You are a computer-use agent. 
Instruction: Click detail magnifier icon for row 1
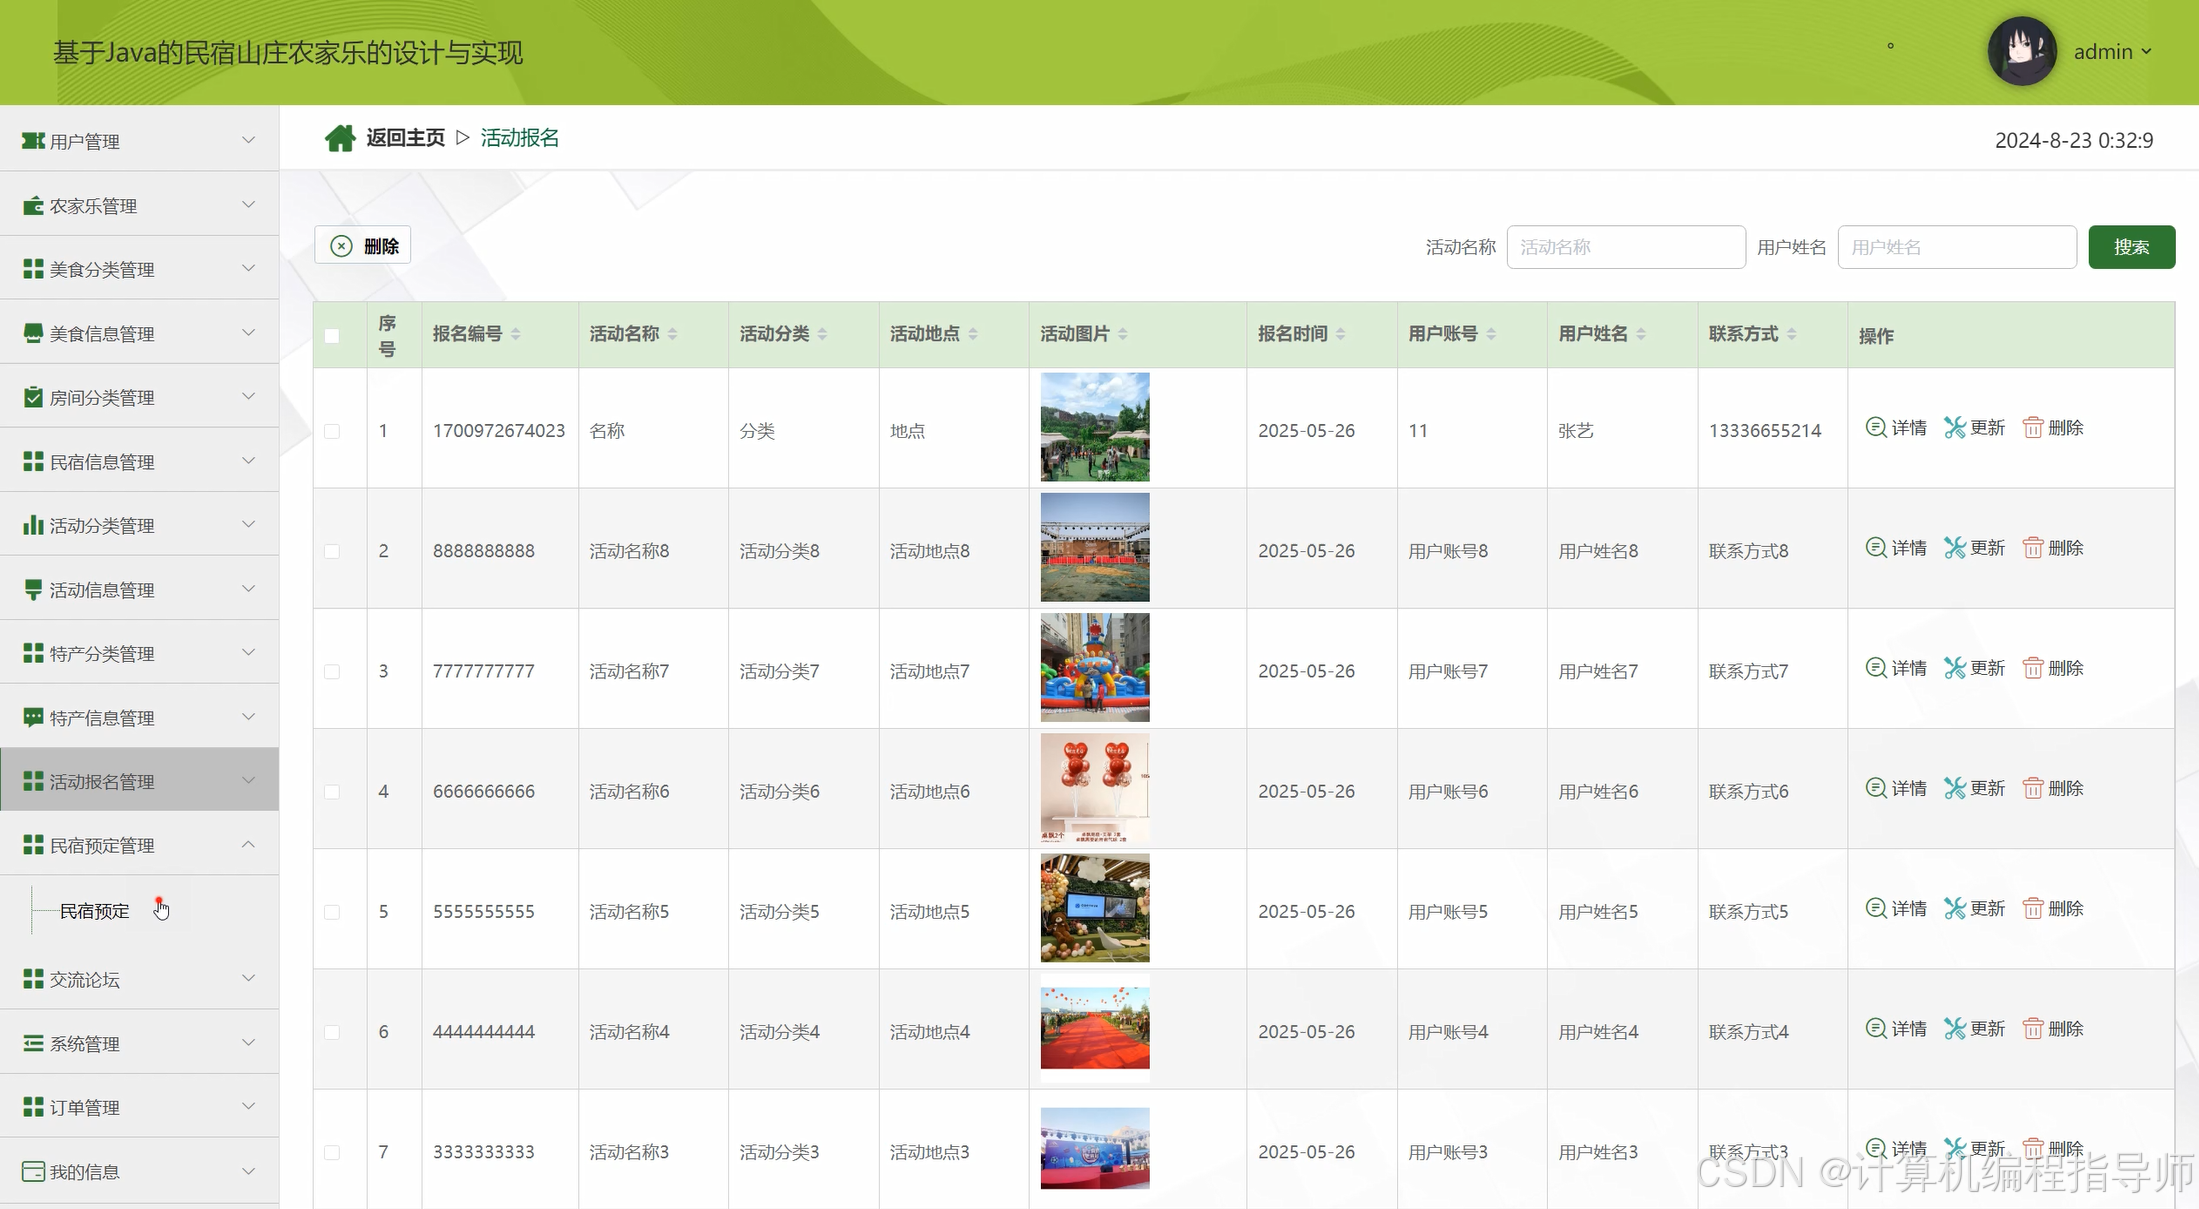tap(1876, 427)
